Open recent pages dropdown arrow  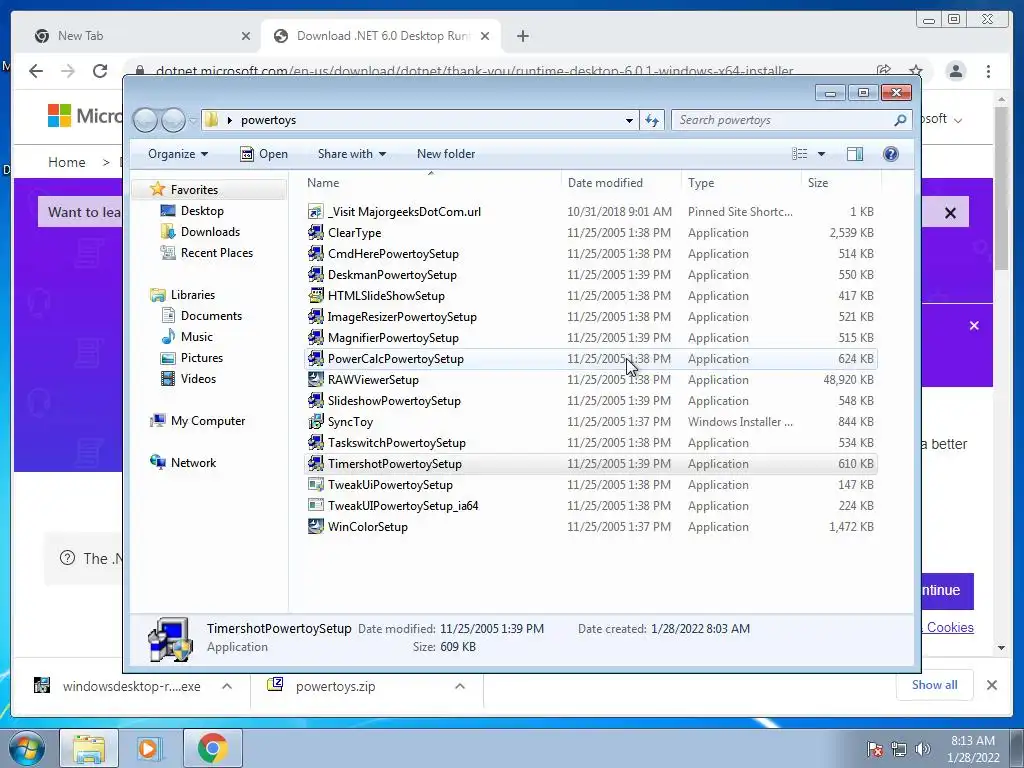193,120
